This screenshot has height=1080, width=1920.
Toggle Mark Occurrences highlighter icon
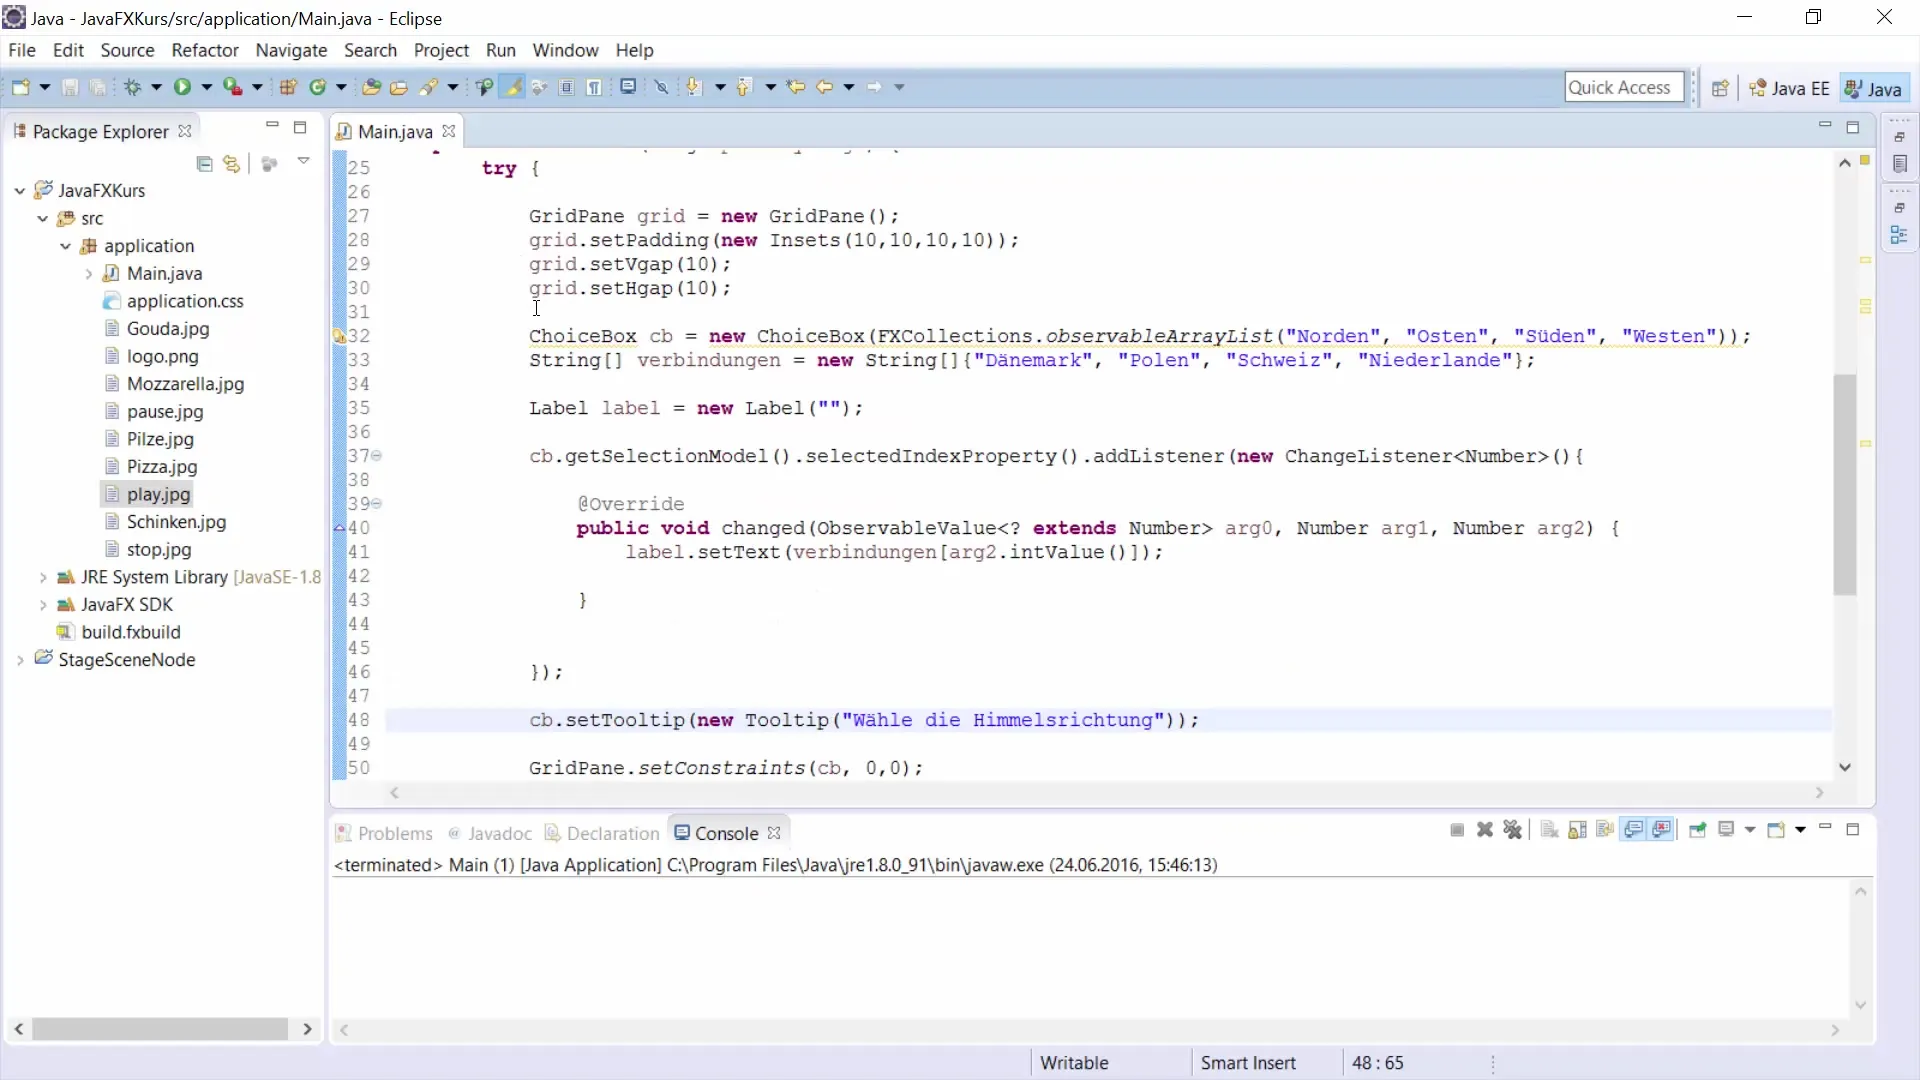tap(513, 88)
